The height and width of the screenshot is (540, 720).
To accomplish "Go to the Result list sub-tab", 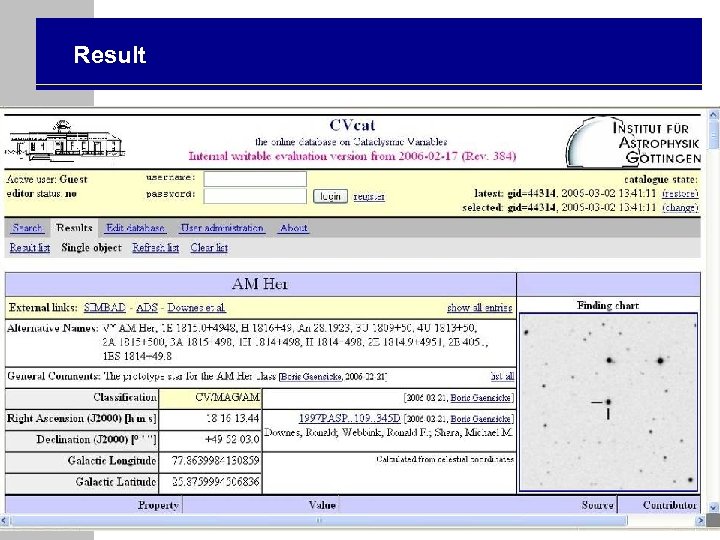I will [x=30, y=248].
